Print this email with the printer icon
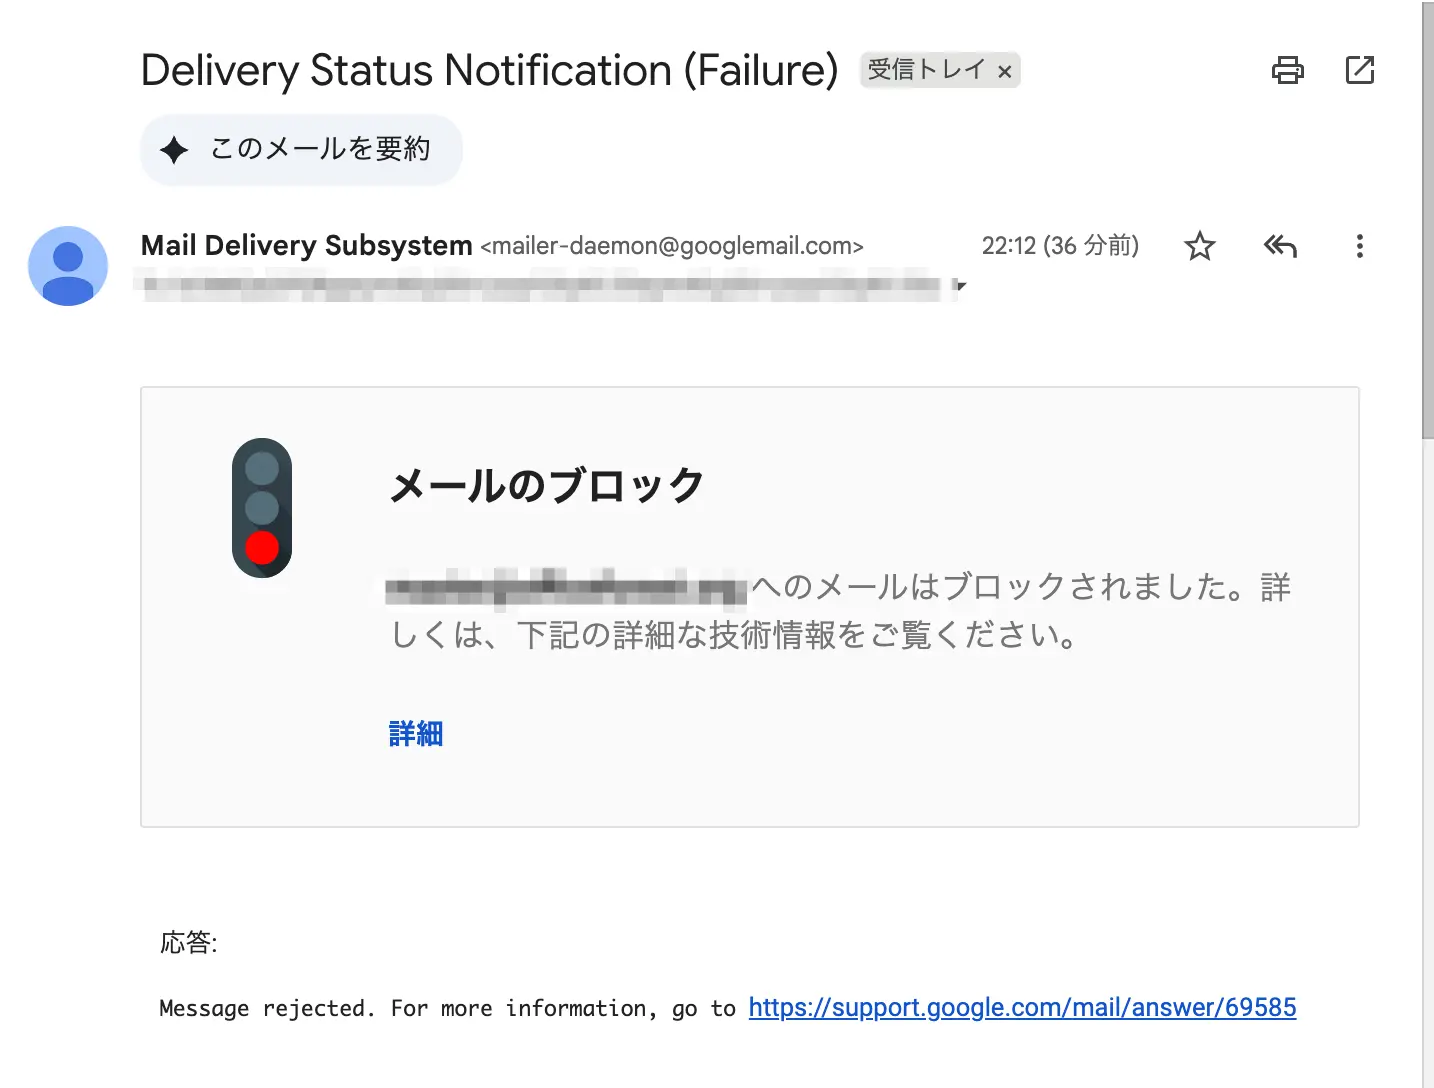The image size is (1434, 1088). click(1287, 70)
